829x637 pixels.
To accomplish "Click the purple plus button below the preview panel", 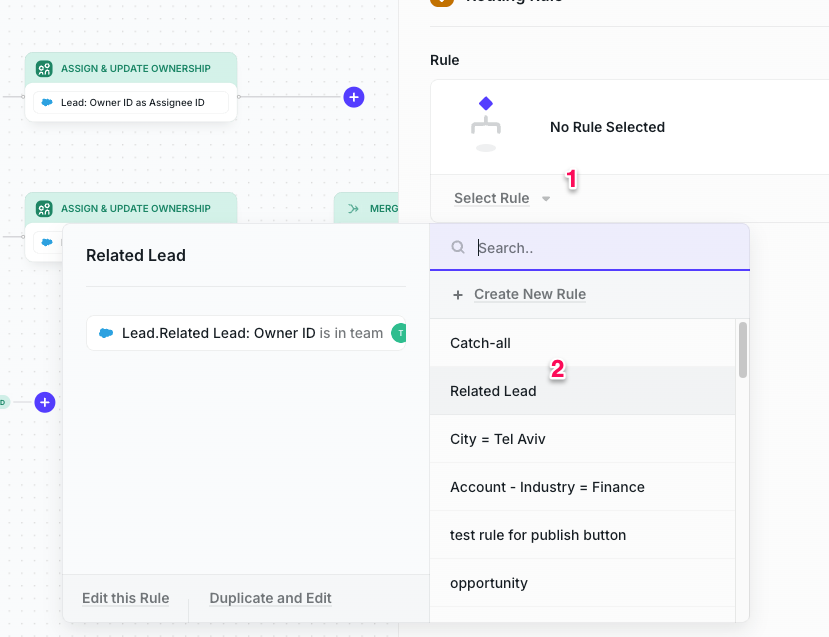I will pyautogui.click(x=45, y=402).
